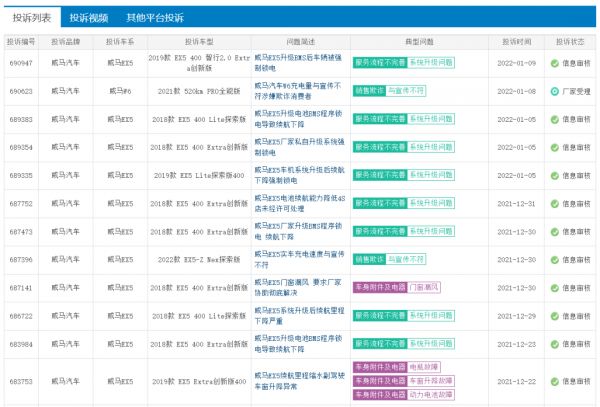Click the 车窗升降故障 tag

pyautogui.click(x=429, y=381)
